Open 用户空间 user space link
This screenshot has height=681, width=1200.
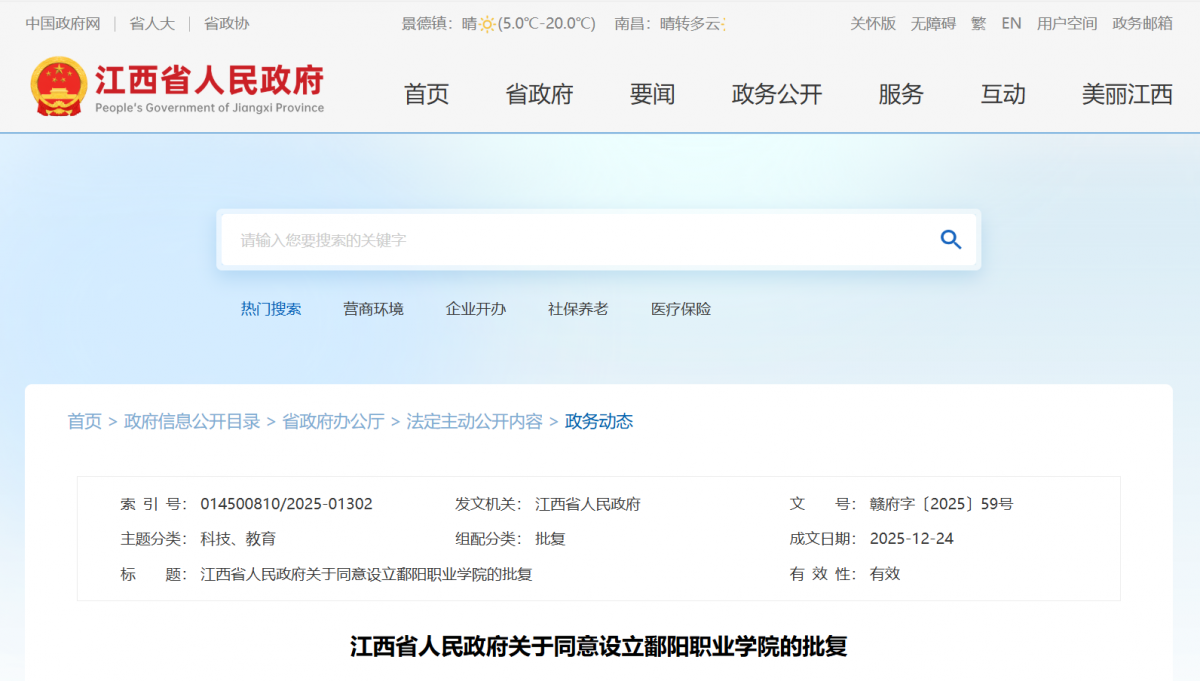point(1066,23)
